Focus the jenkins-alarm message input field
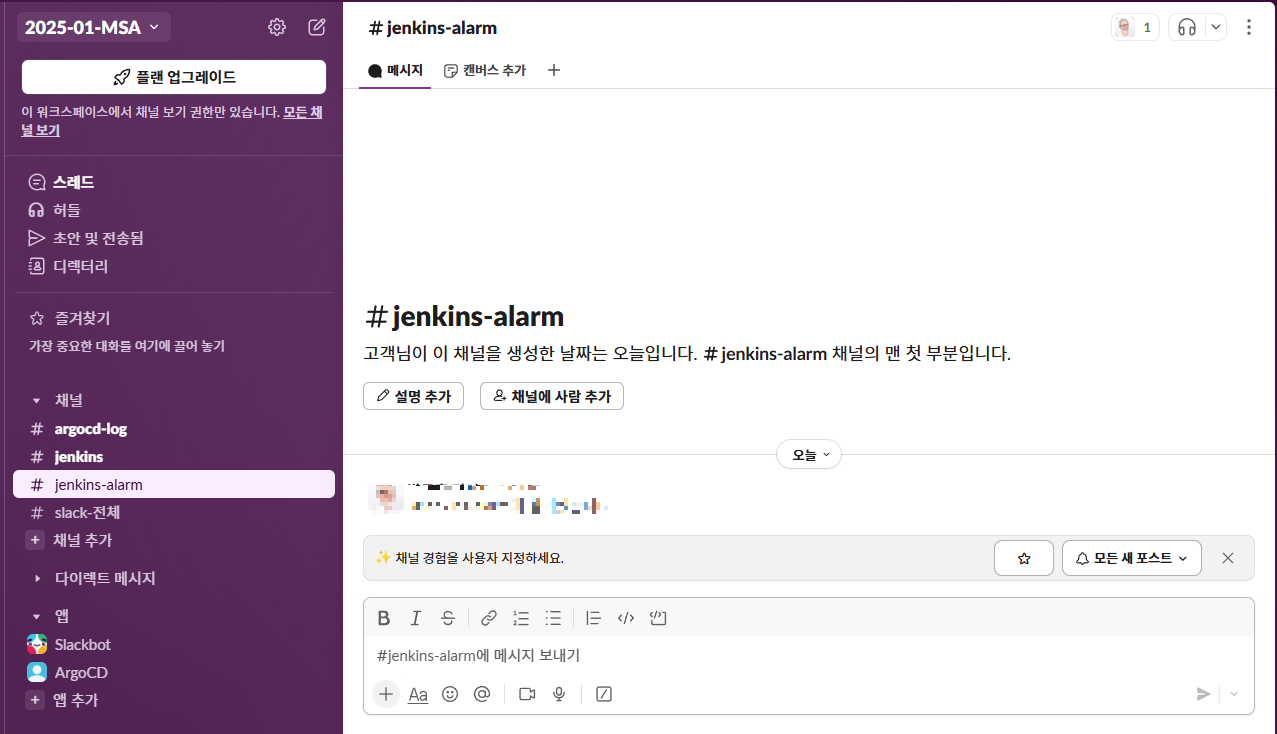The width and height of the screenshot is (1277, 734). (x=808, y=655)
